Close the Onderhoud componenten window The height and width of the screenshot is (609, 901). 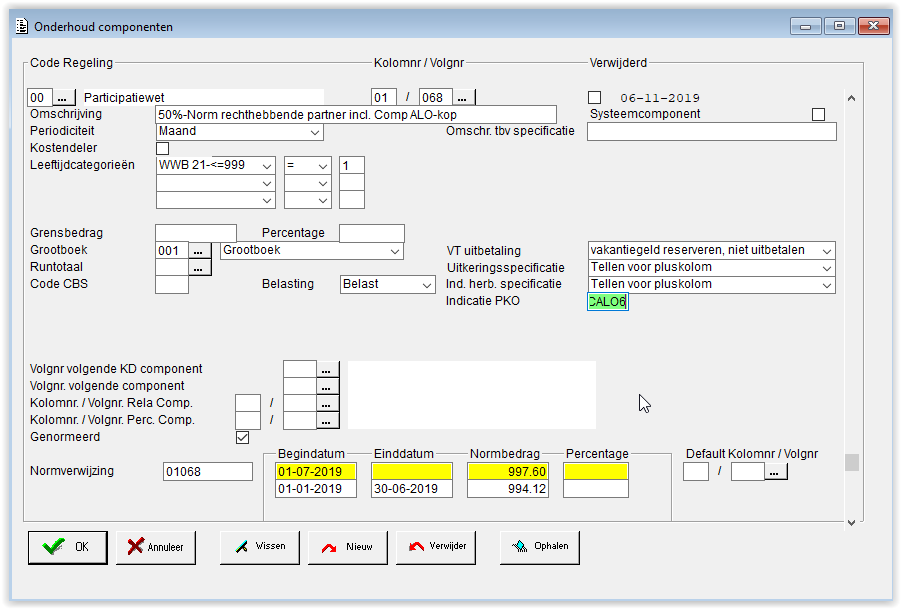[873, 26]
